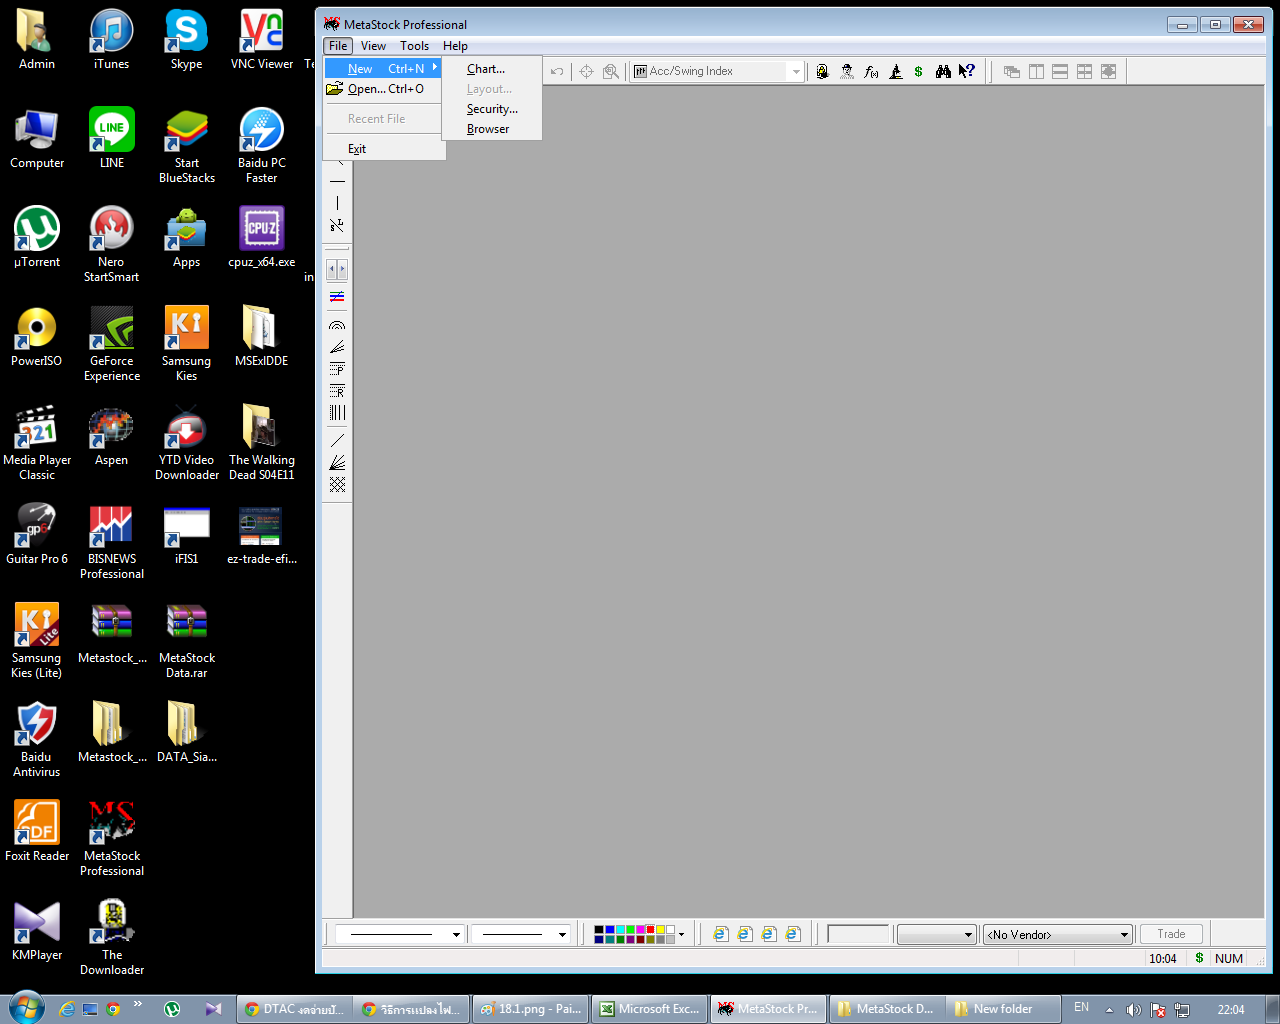Click the crosshair target toolbar icon
The width and height of the screenshot is (1280, 1024).
[587, 71]
